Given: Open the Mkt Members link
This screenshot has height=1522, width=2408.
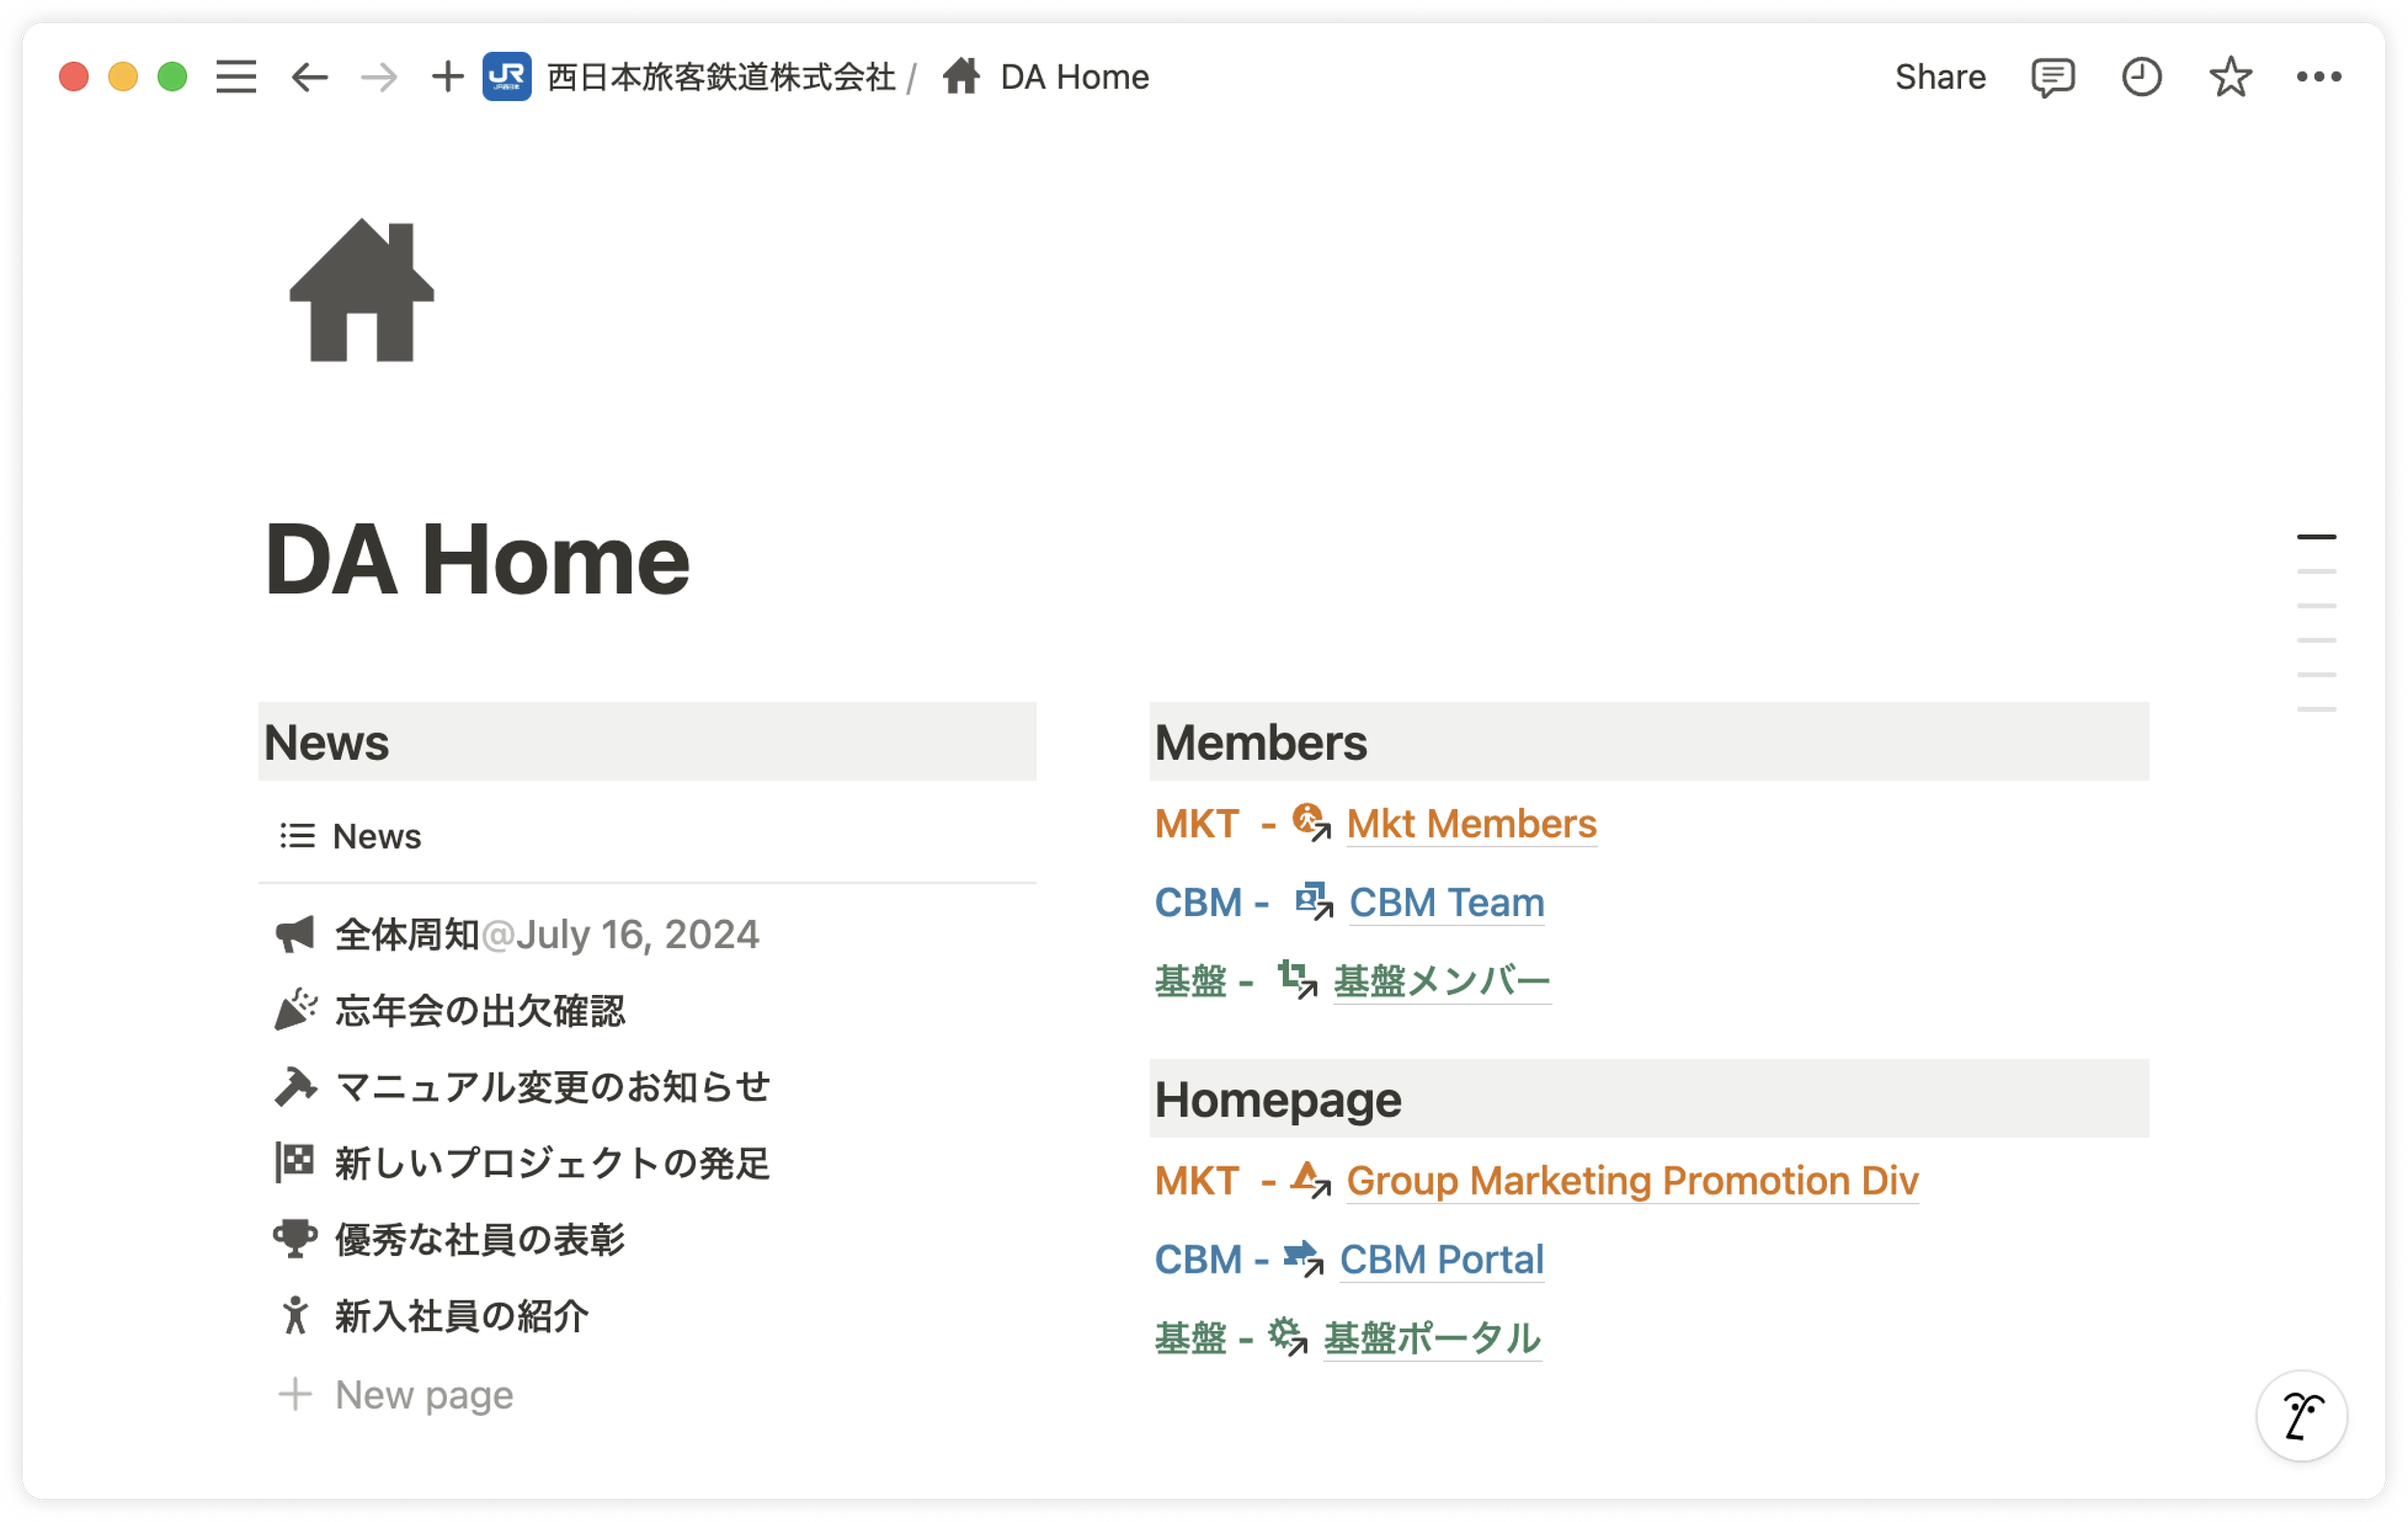Looking at the screenshot, I should [x=1471, y=824].
